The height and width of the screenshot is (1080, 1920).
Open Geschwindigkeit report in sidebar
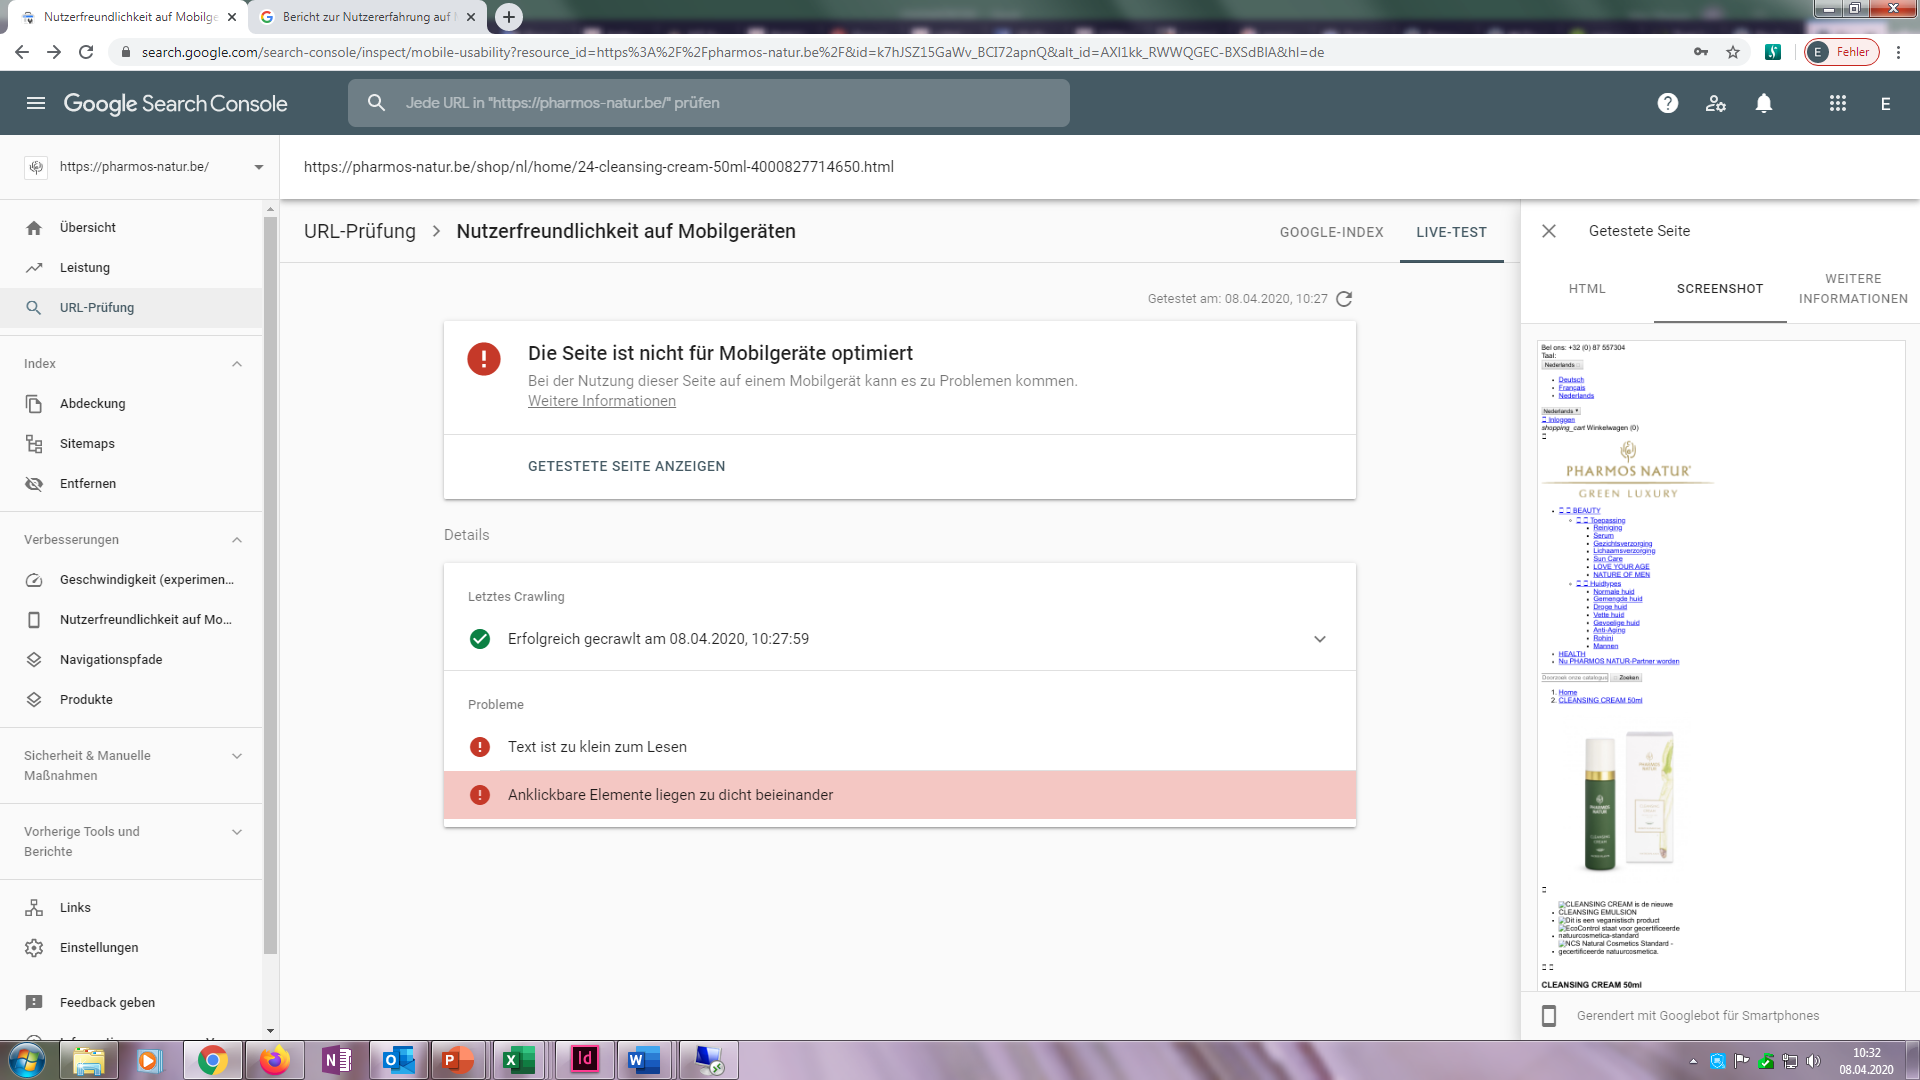pyautogui.click(x=146, y=580)
